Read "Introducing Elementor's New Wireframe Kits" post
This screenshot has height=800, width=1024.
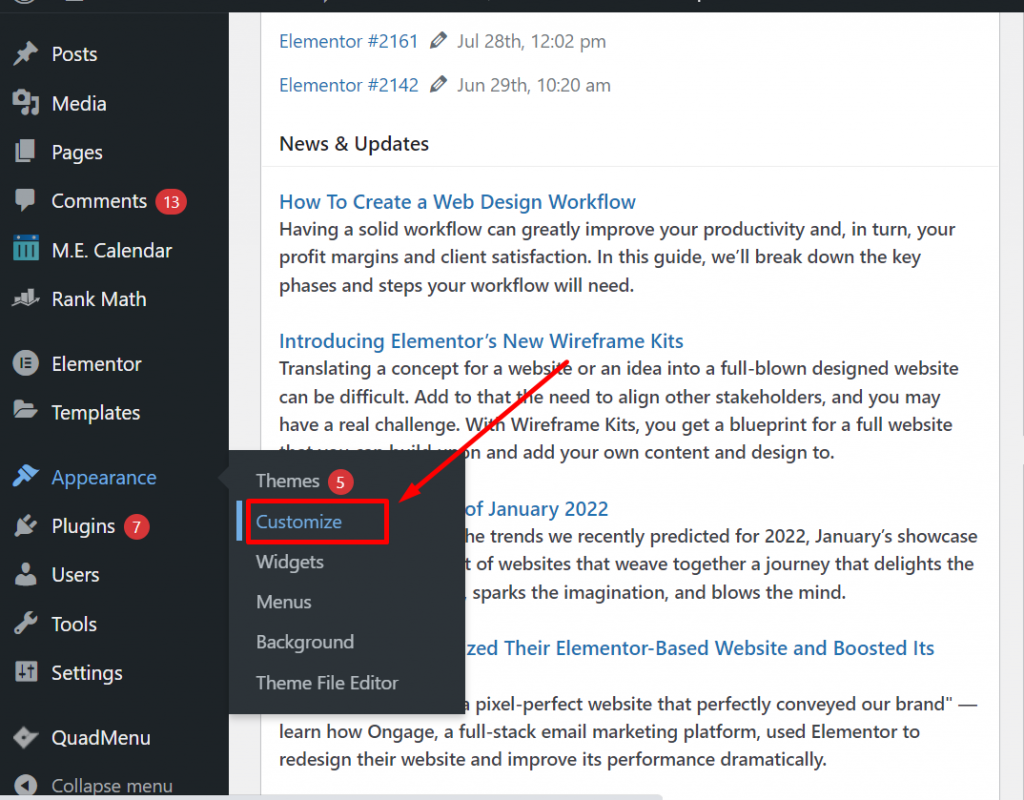(481, 342)
